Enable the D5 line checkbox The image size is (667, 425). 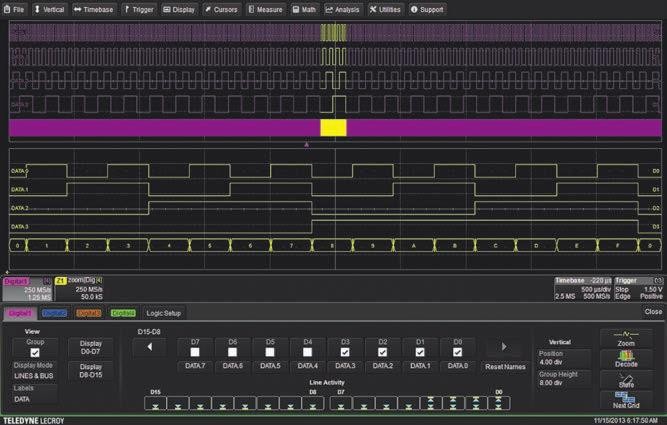[x=270, y=352]
